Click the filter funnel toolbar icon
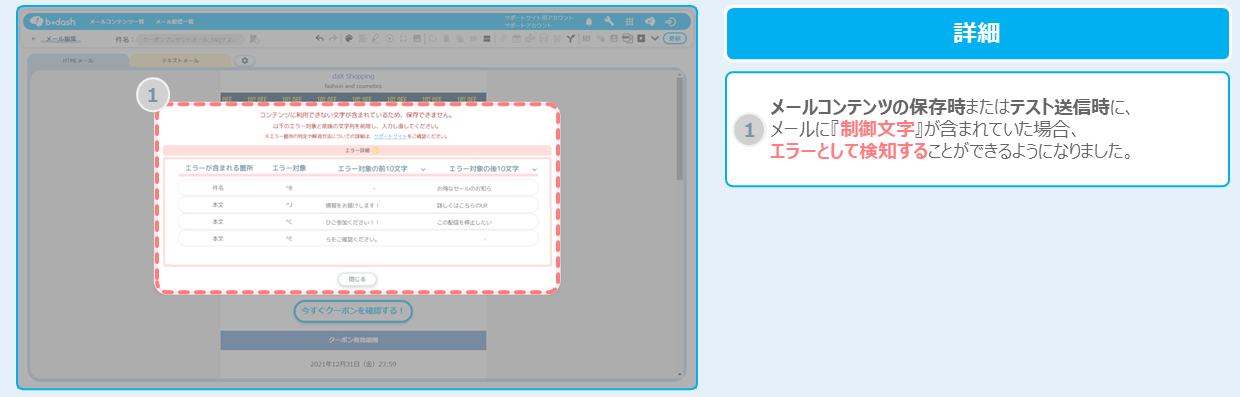 [x=570, y=39]
